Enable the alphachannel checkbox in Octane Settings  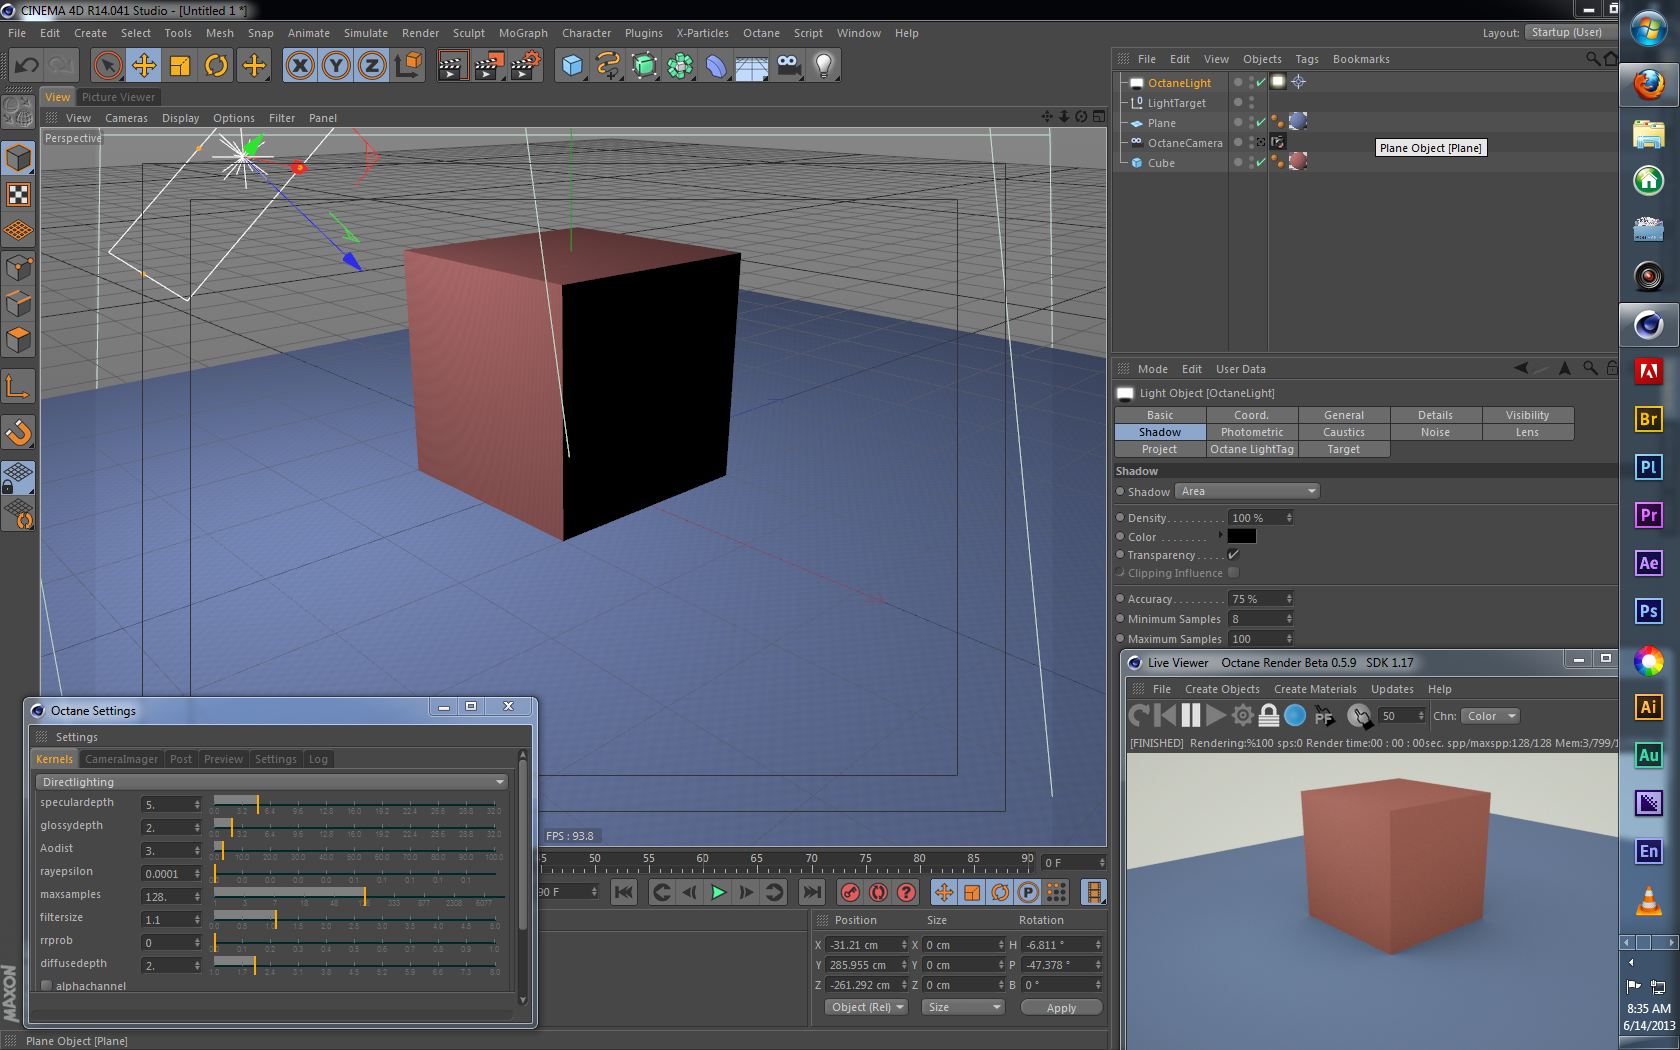[46, 986]
